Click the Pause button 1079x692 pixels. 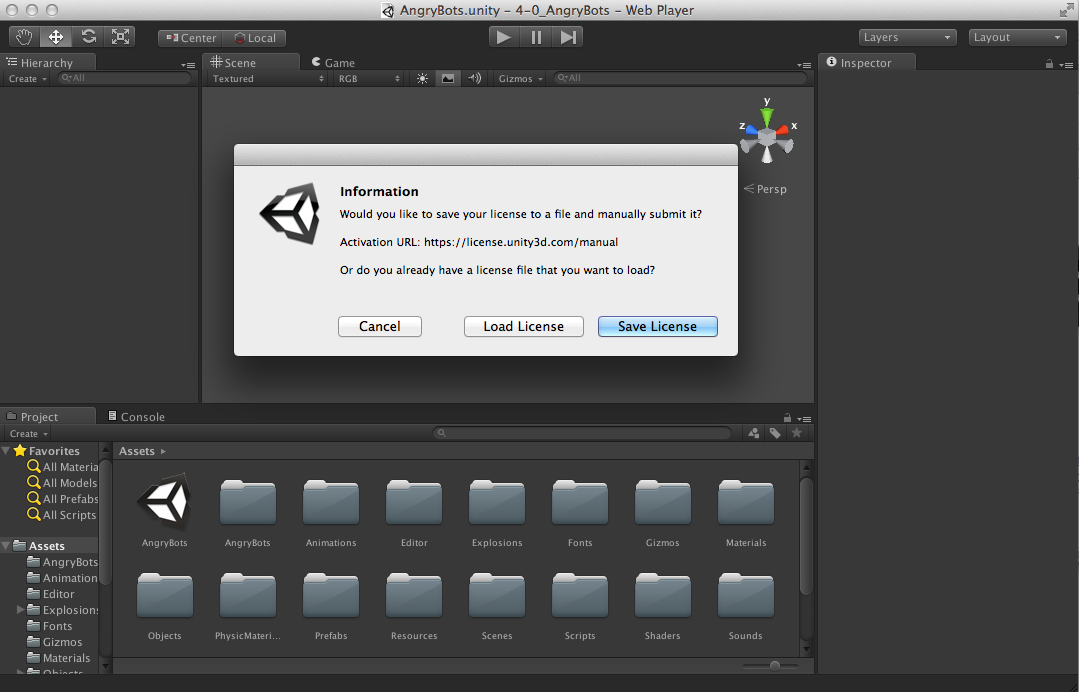tap(536, 37)
